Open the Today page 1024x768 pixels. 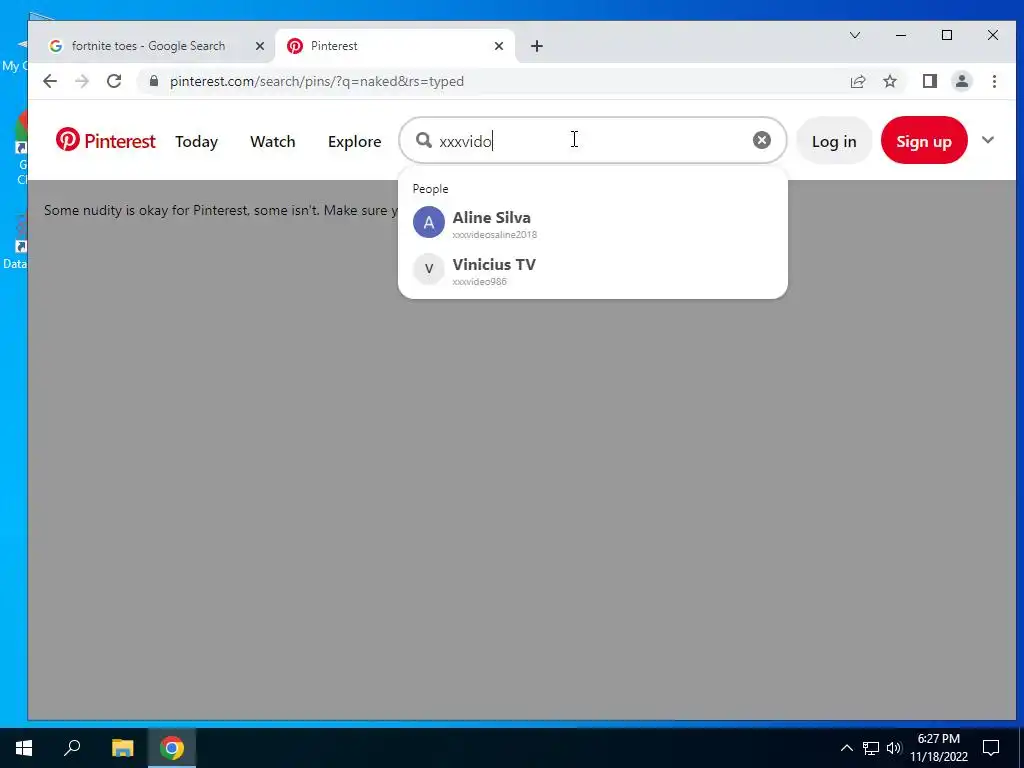(x=196, y=141)
